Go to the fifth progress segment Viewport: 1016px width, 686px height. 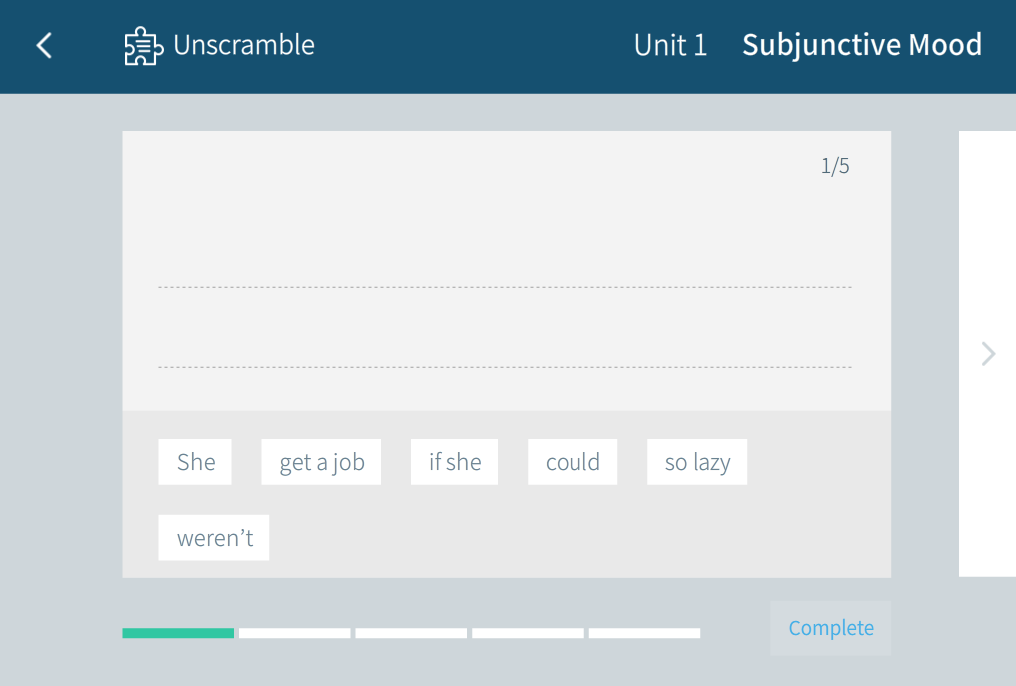pyautogui.click(x=644, y=633)
